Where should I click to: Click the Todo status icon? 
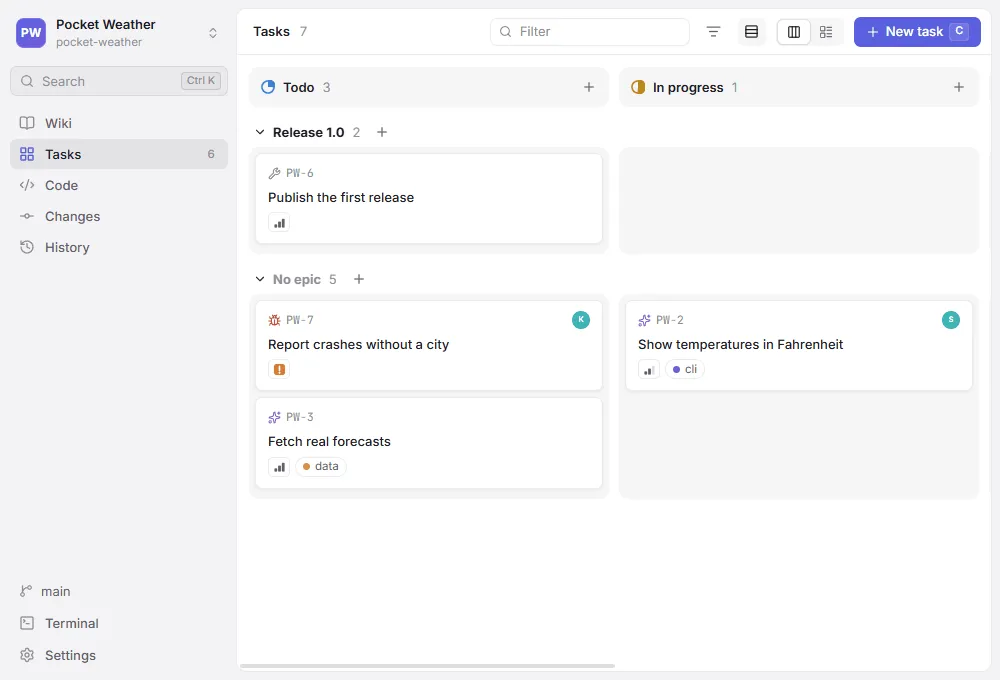point(268,87)
